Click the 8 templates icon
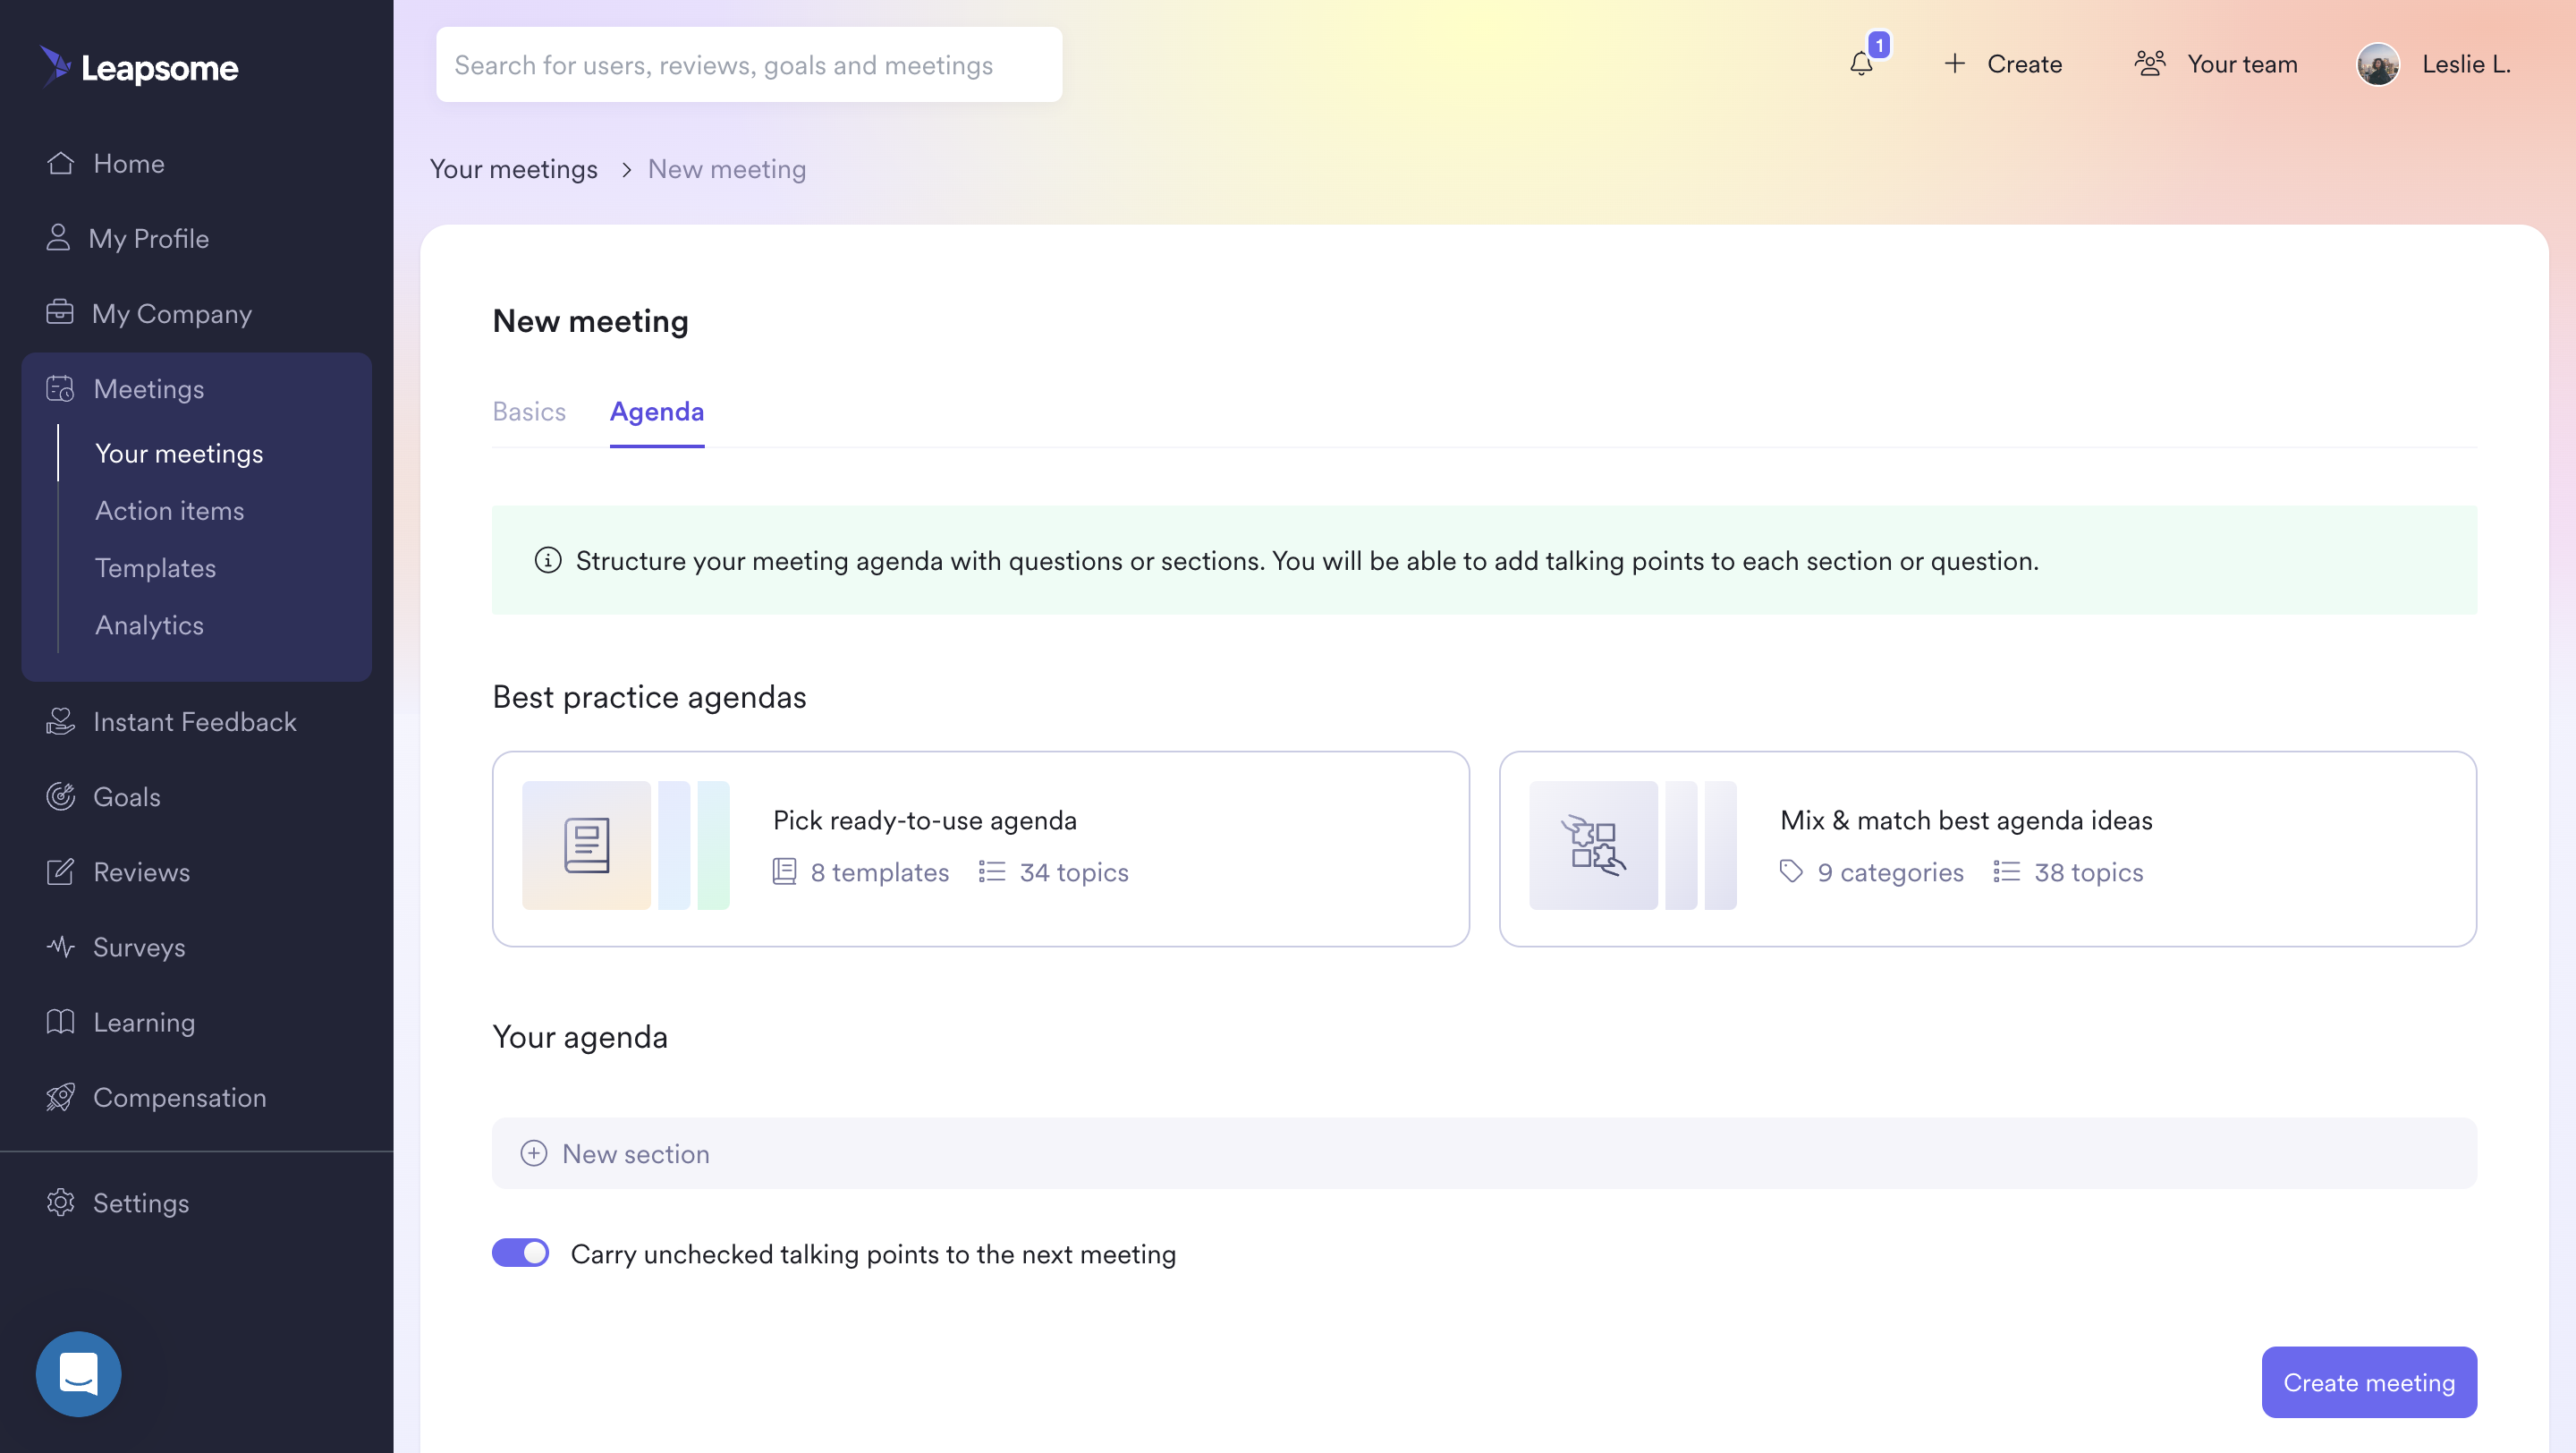This screenshot has height=1453, width=2576. click(785, 872)
